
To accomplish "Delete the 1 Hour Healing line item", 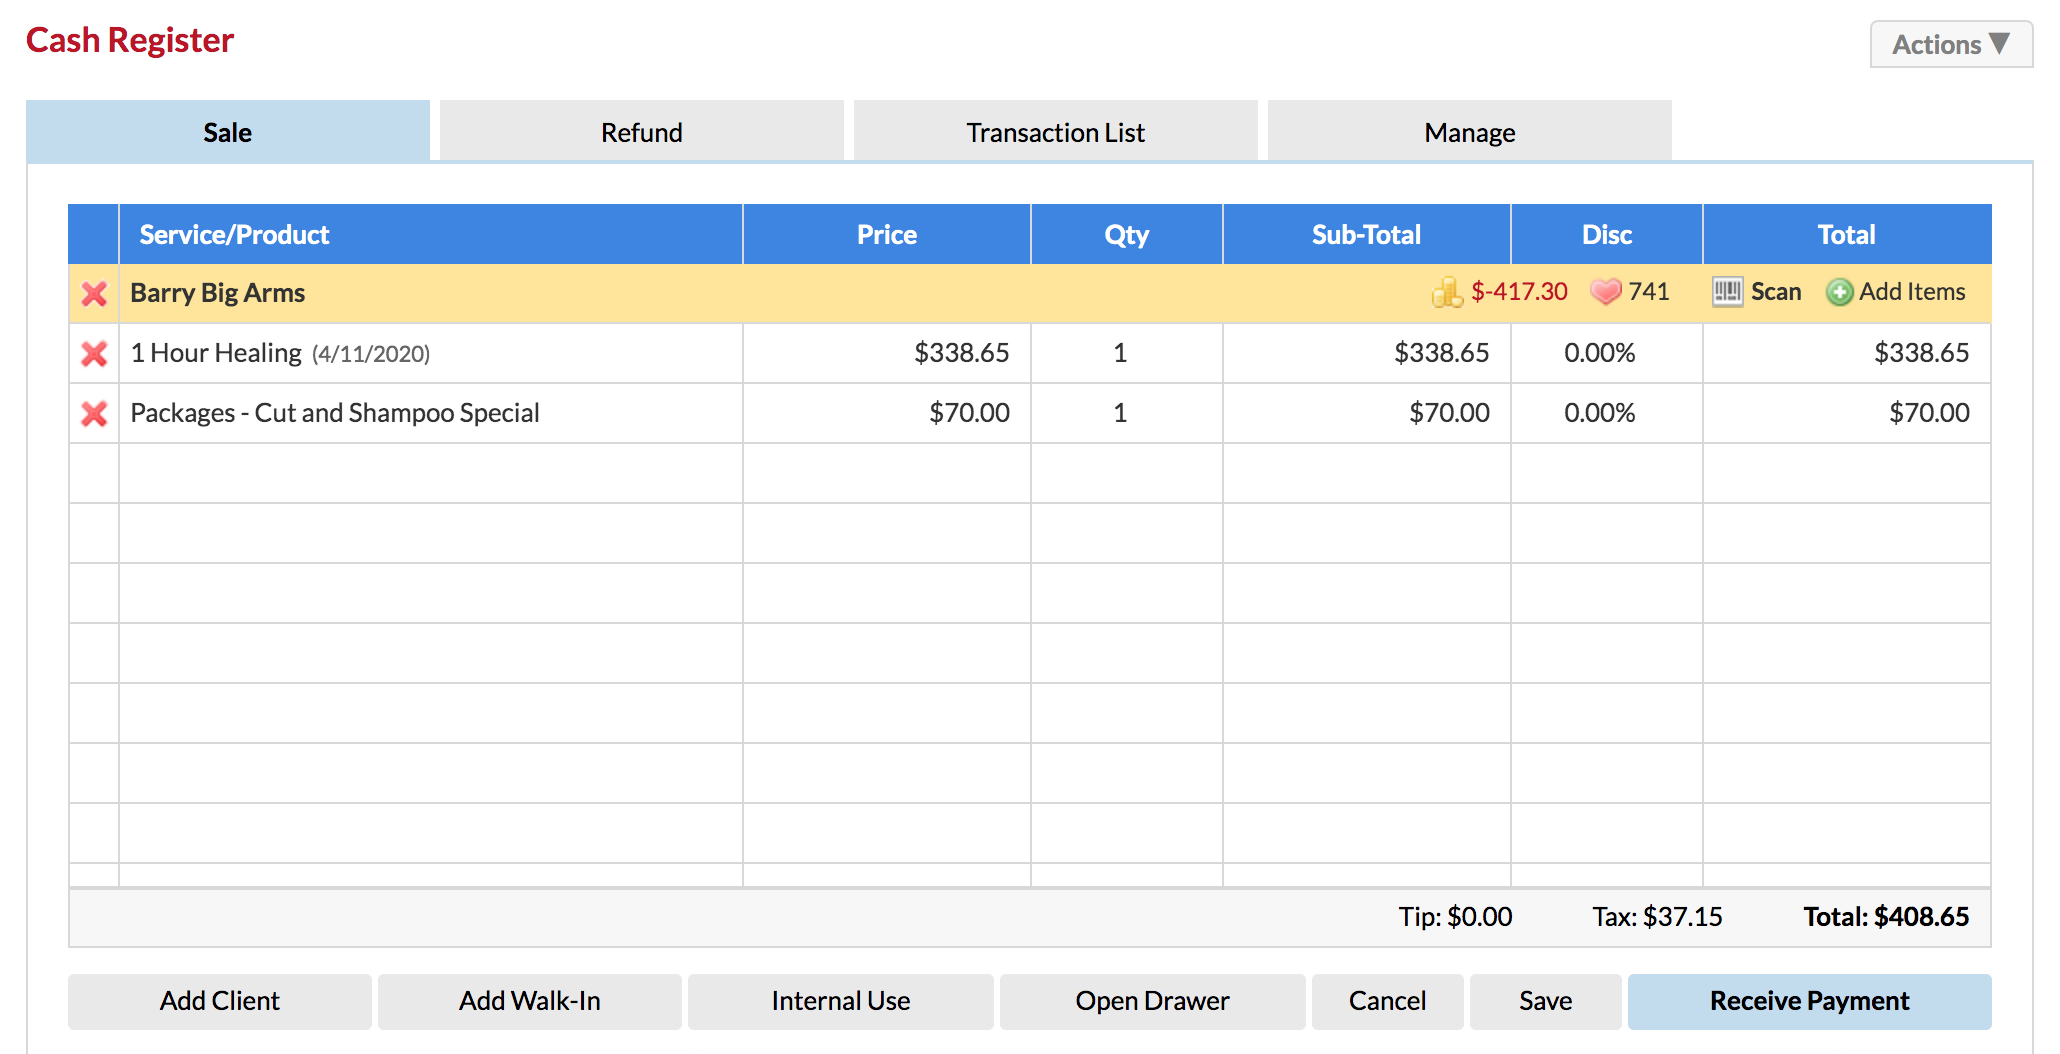I will 94,353.
